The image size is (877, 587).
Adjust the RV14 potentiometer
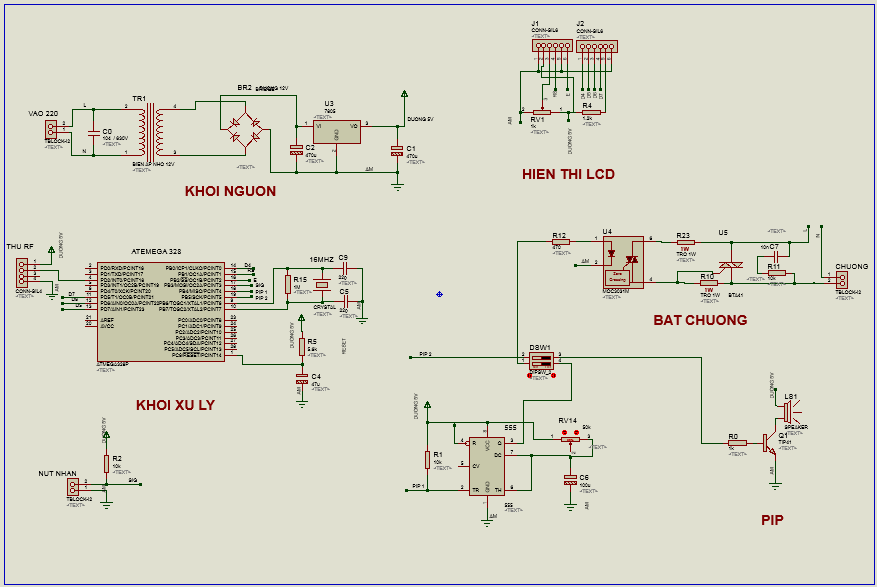click(570, 438)
